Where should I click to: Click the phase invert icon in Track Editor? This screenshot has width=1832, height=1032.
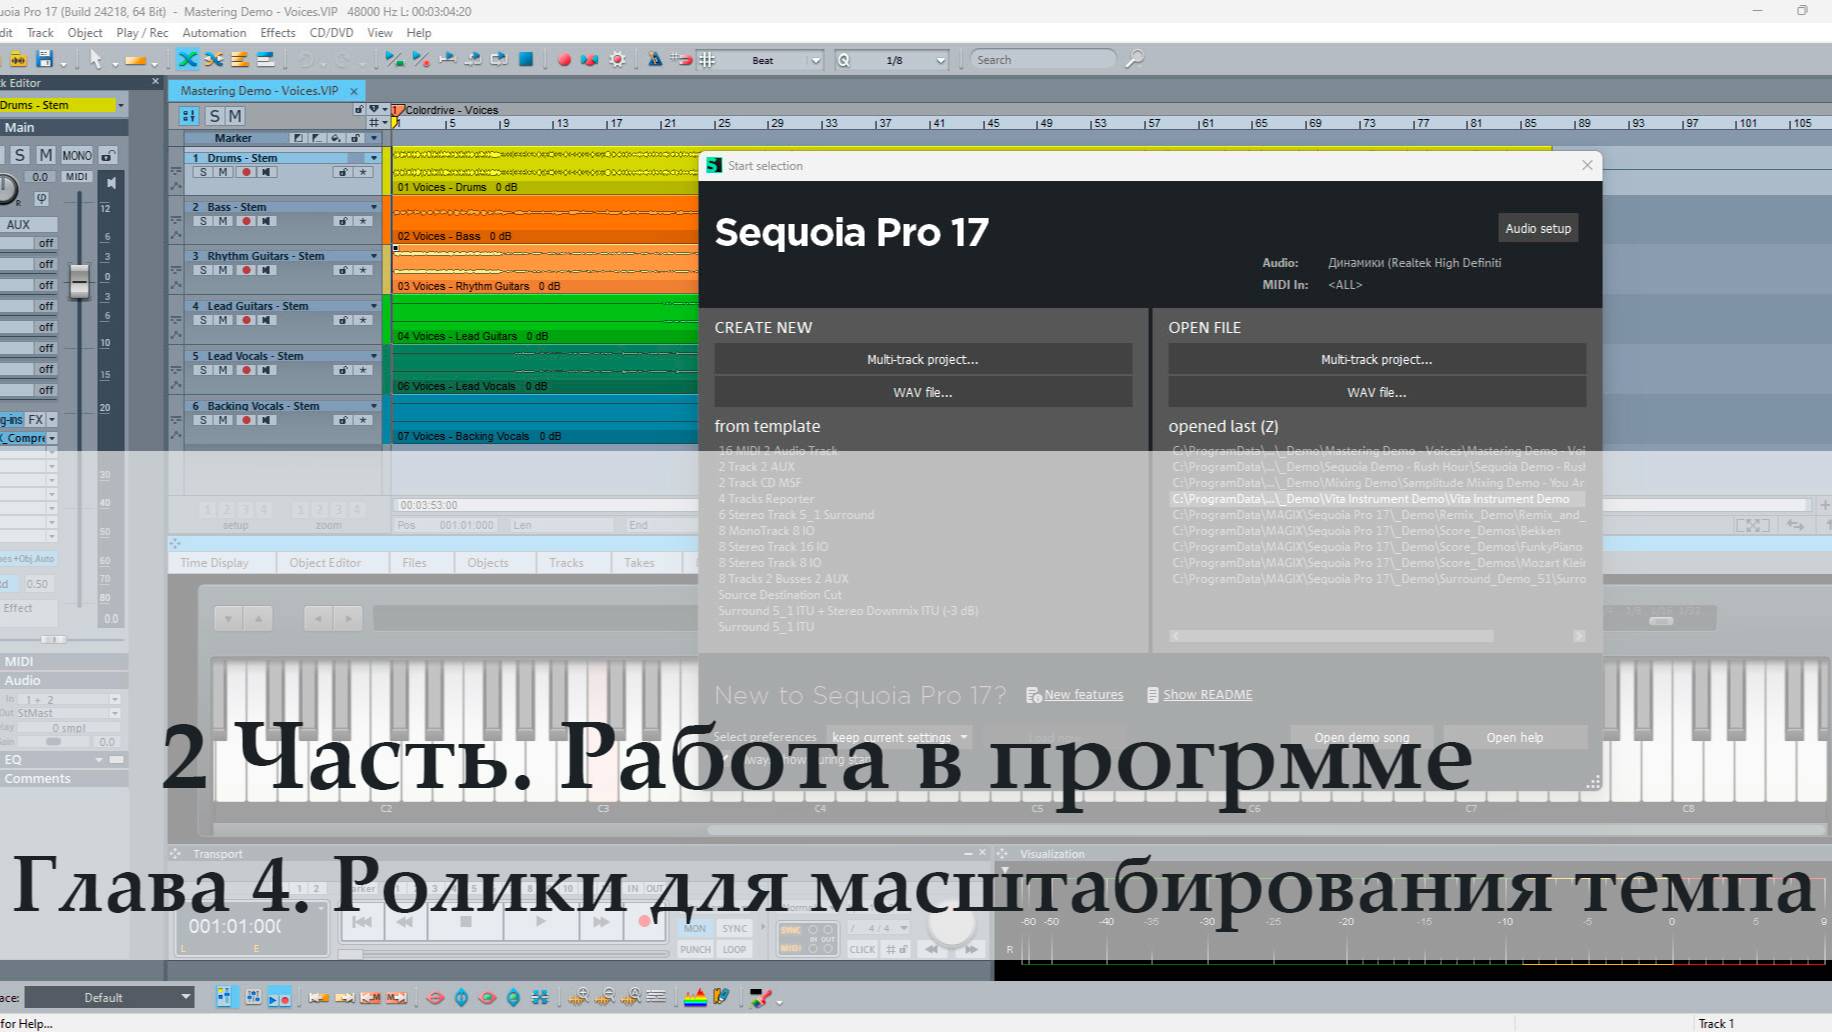41,199
